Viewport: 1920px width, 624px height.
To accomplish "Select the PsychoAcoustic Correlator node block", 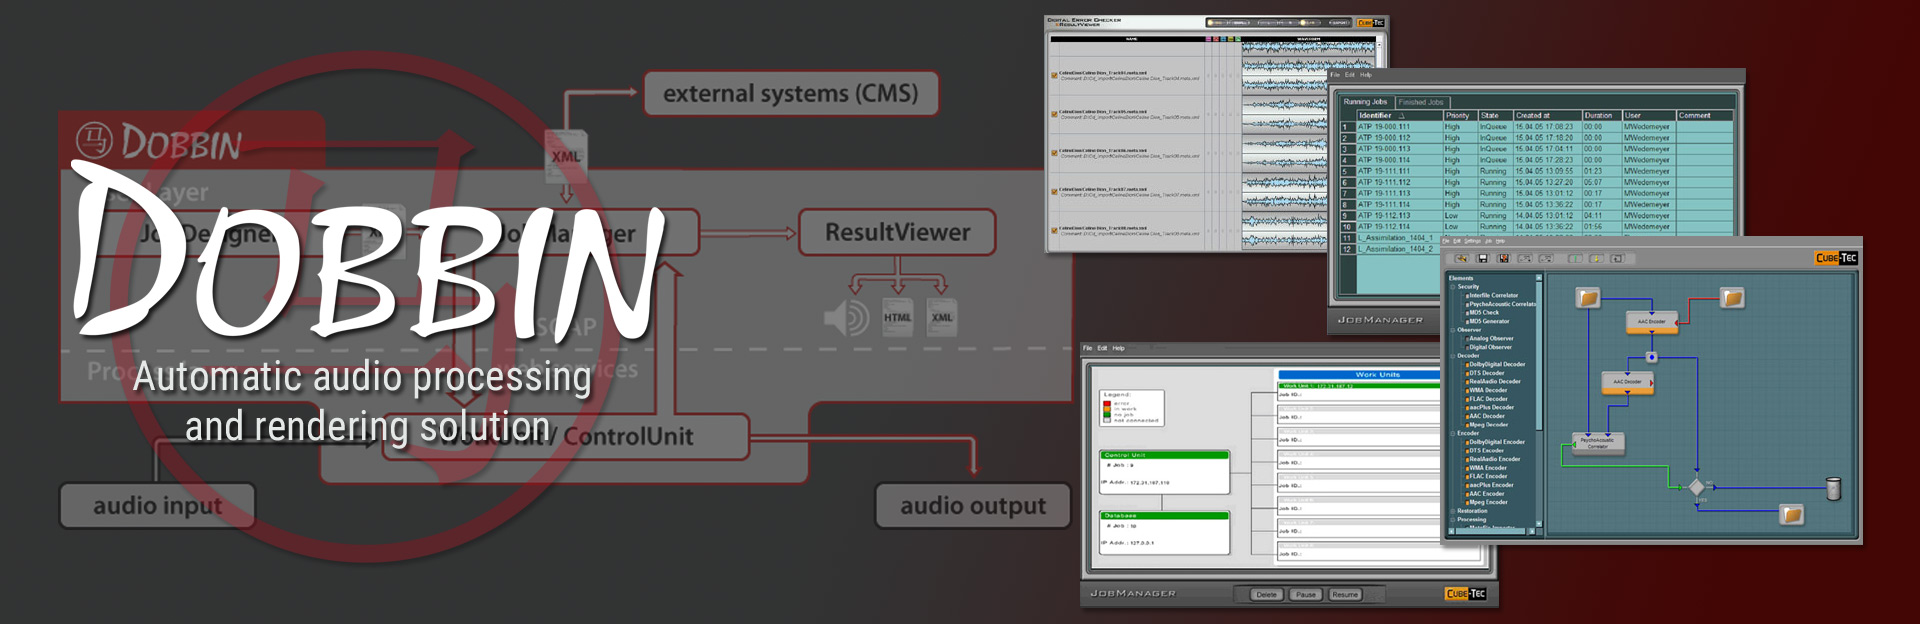I will [1597, 443].
